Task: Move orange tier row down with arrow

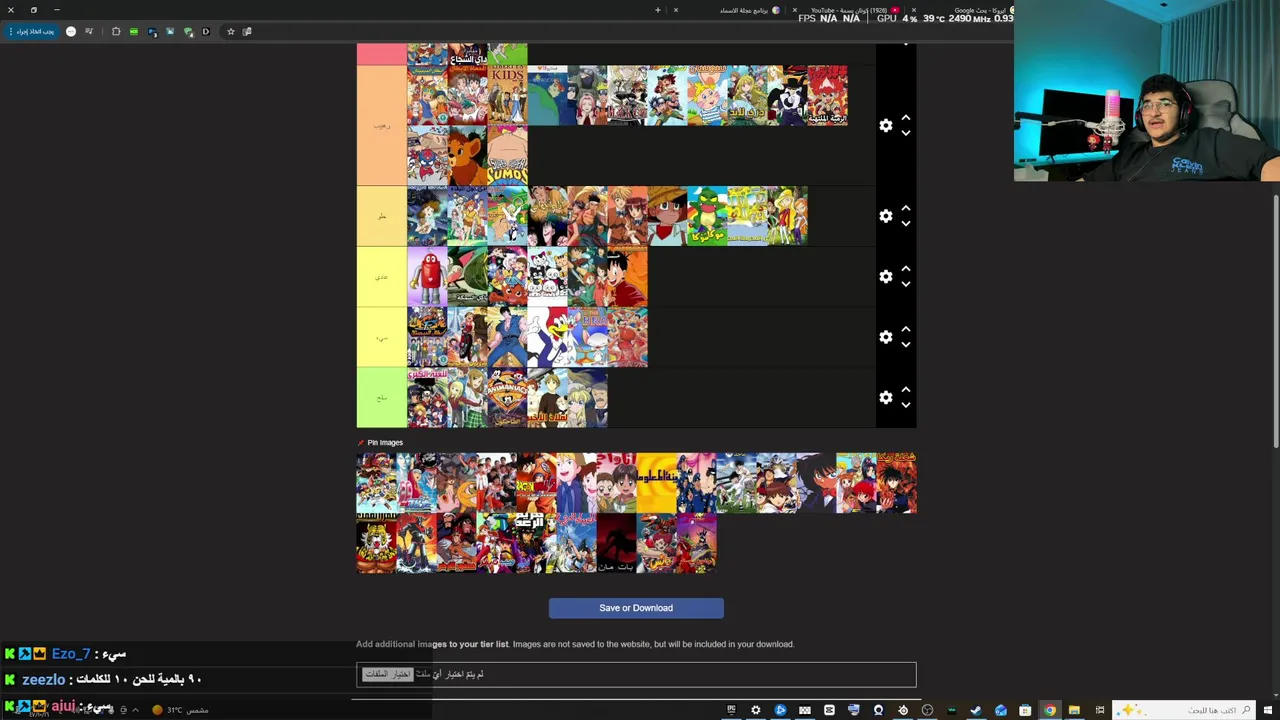Action: 906,133
